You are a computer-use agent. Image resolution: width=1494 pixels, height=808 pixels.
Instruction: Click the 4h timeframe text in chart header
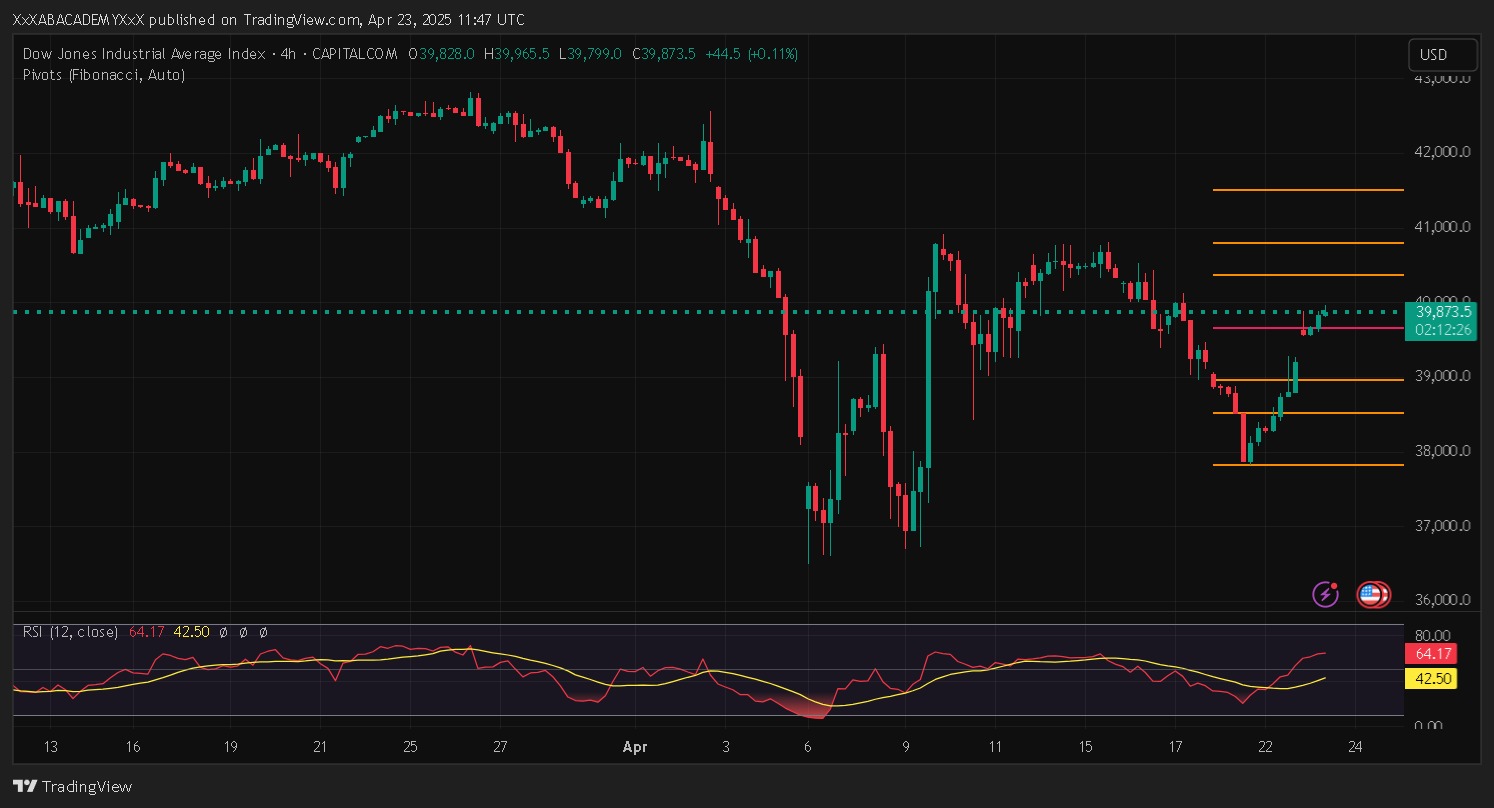(x=289, y=54)
